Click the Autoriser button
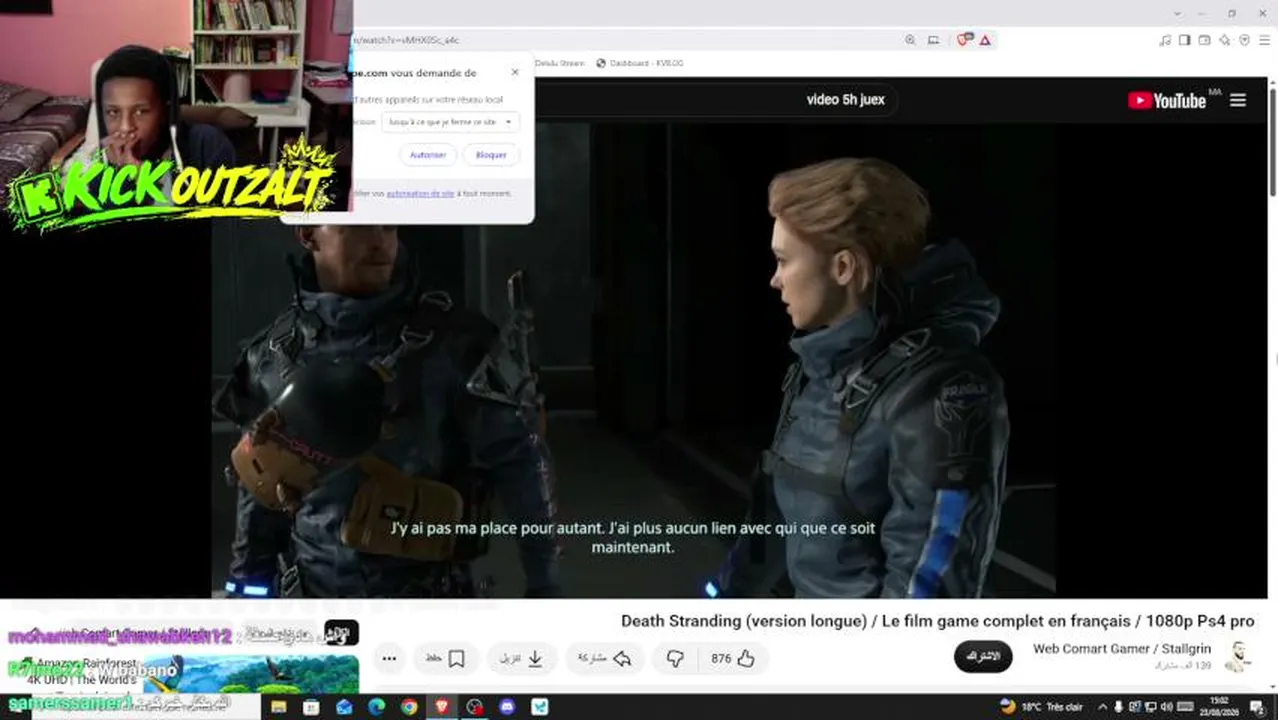Image resolution: width=1278 pixels, height=720 pixels. [428, 155]
